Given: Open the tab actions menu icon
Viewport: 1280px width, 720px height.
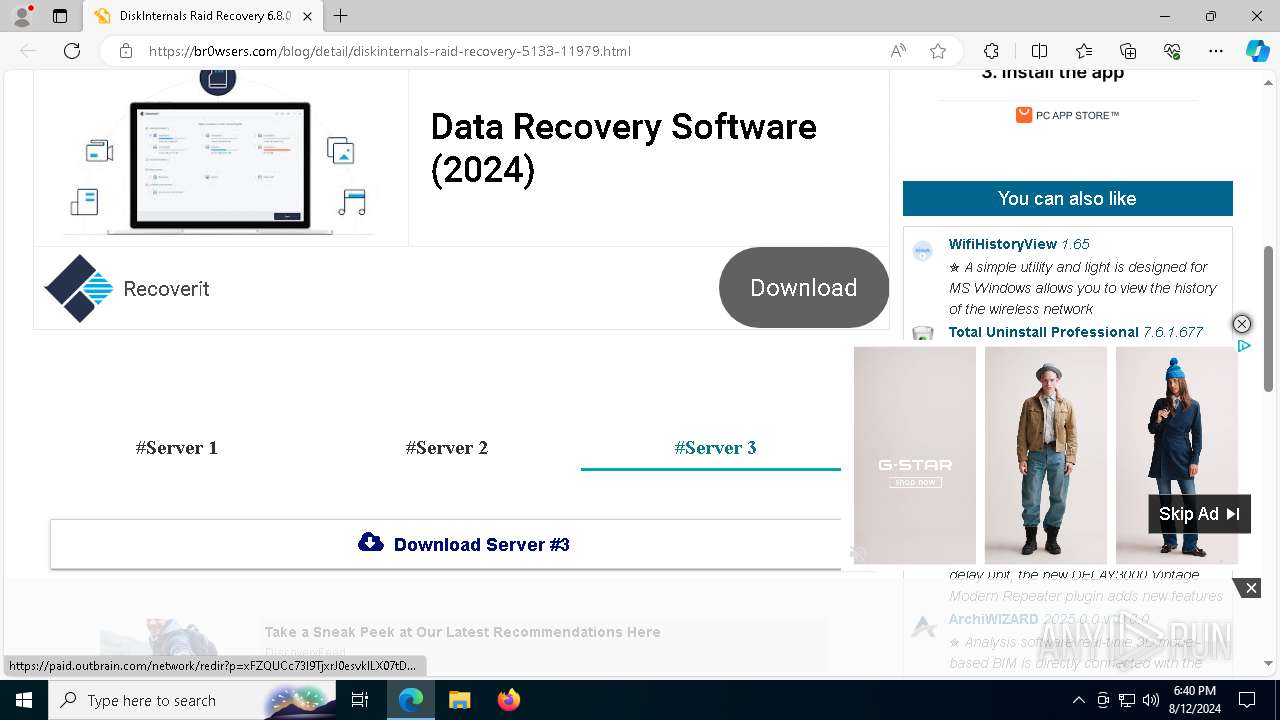Looking at the screenshot, I should (60, 16).
